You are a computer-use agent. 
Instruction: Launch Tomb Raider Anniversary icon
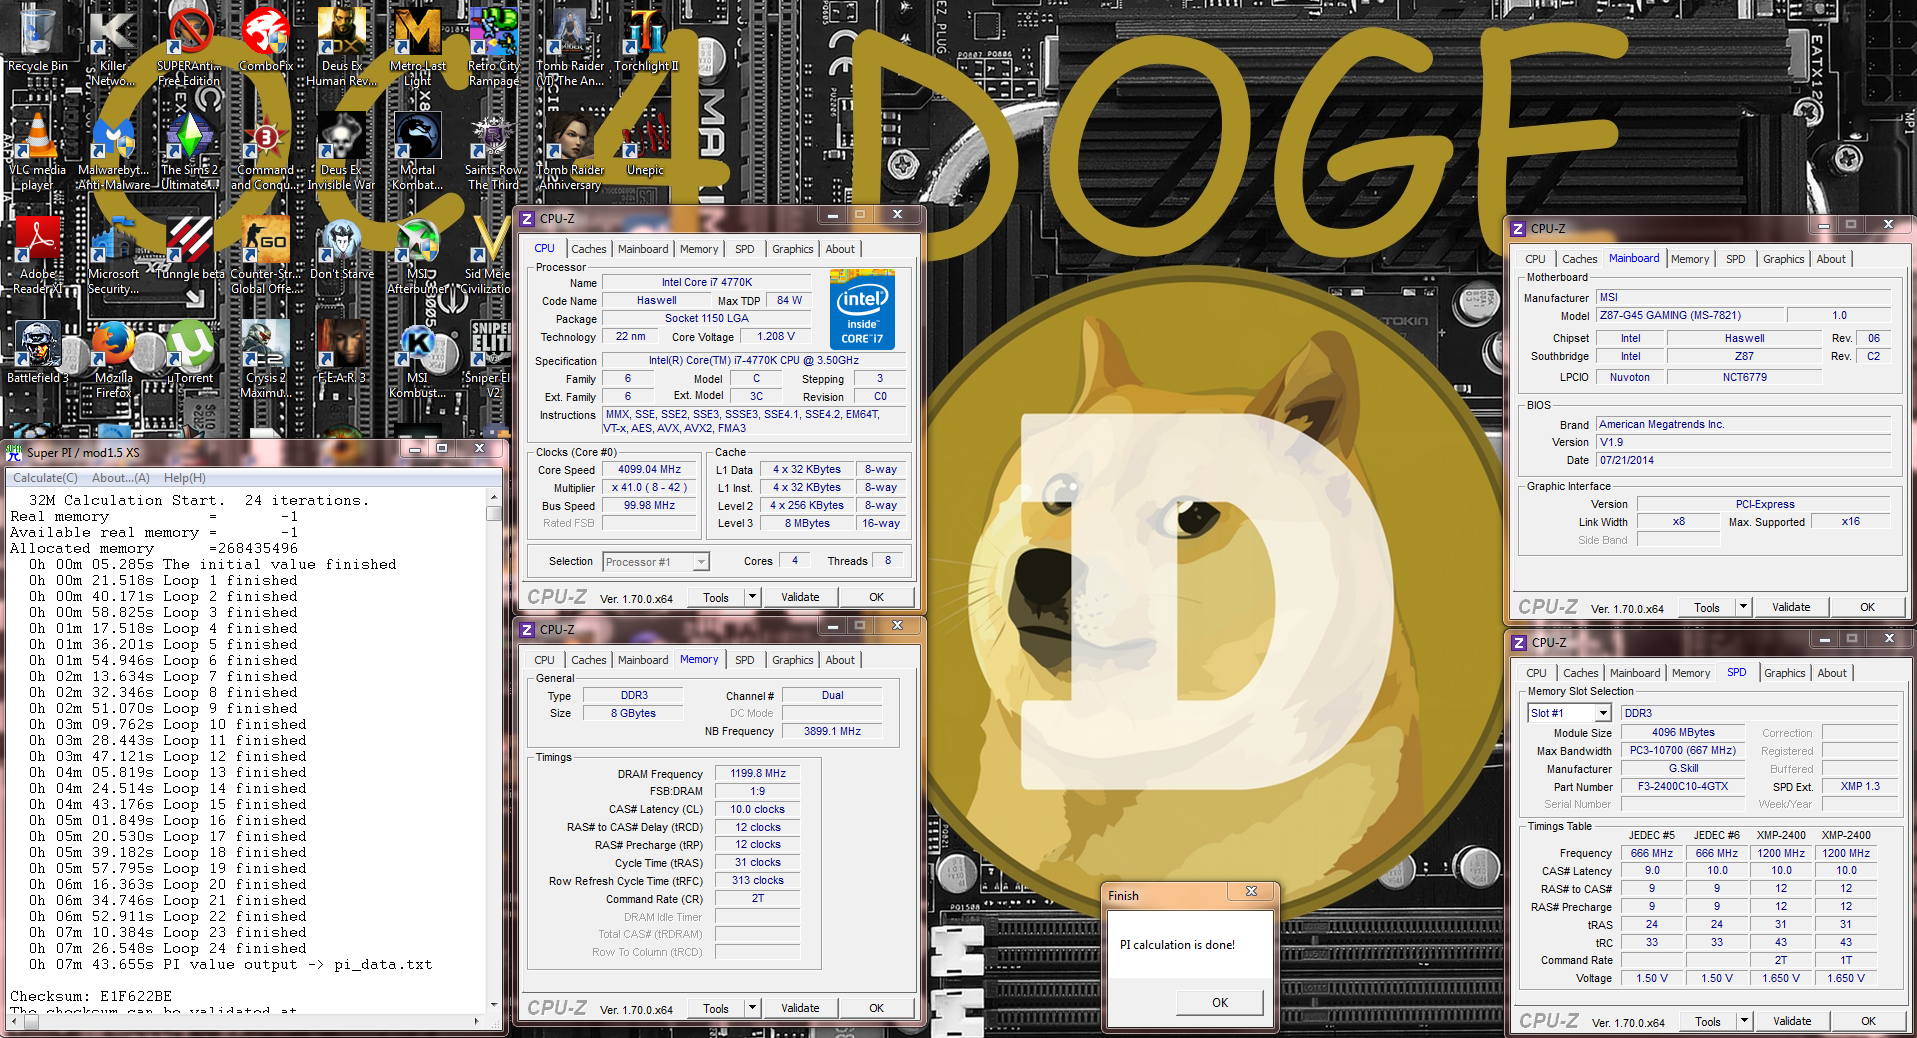[570, 150]
